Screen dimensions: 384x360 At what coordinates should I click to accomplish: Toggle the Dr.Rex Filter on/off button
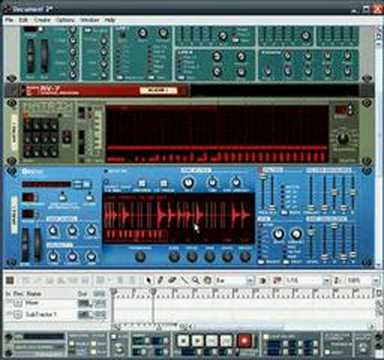tap(260, 171)
